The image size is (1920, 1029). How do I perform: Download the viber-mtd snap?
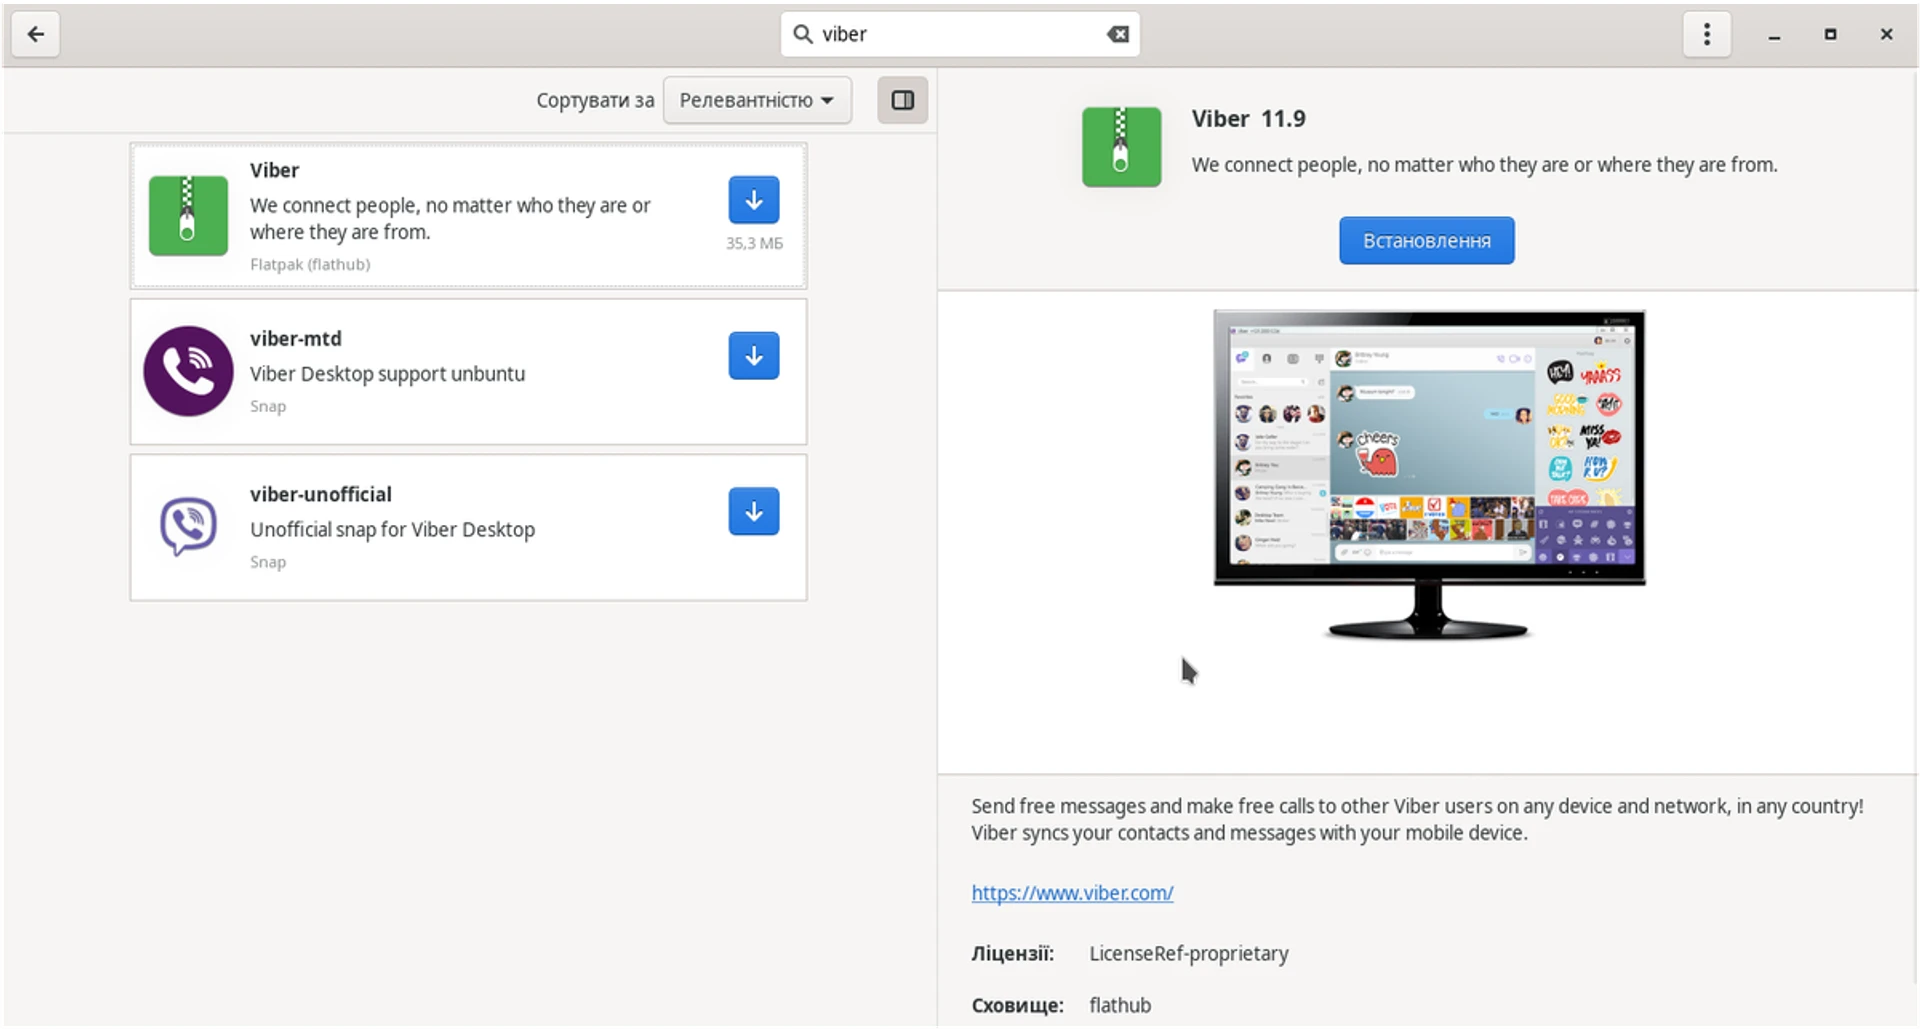coord(754,356)
